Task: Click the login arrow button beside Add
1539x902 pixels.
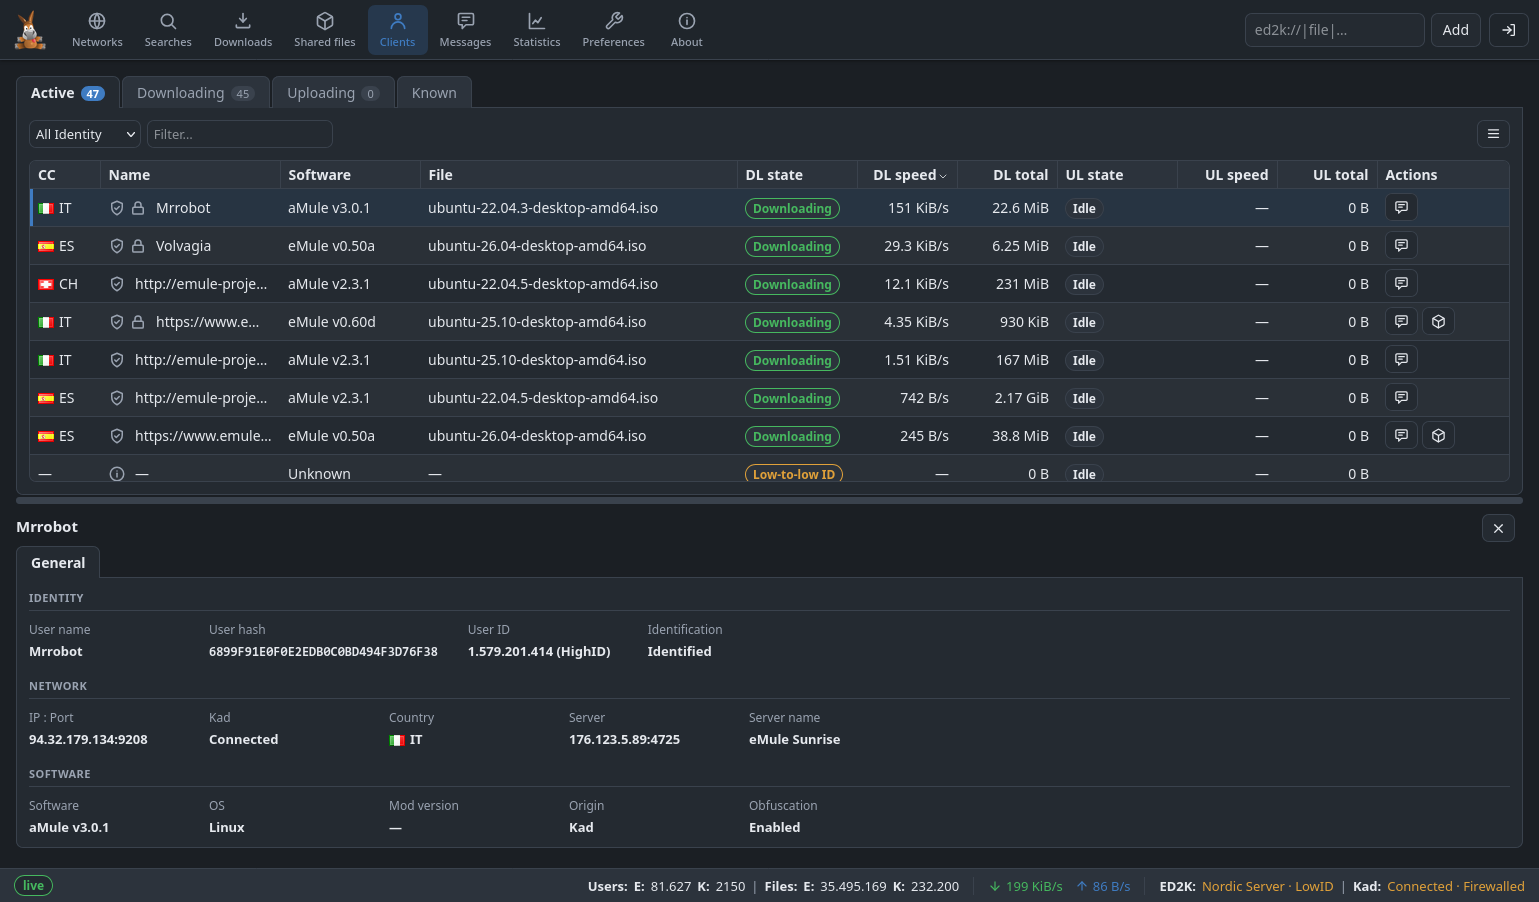Action: pyautogui.click(x=1508, y=30)
